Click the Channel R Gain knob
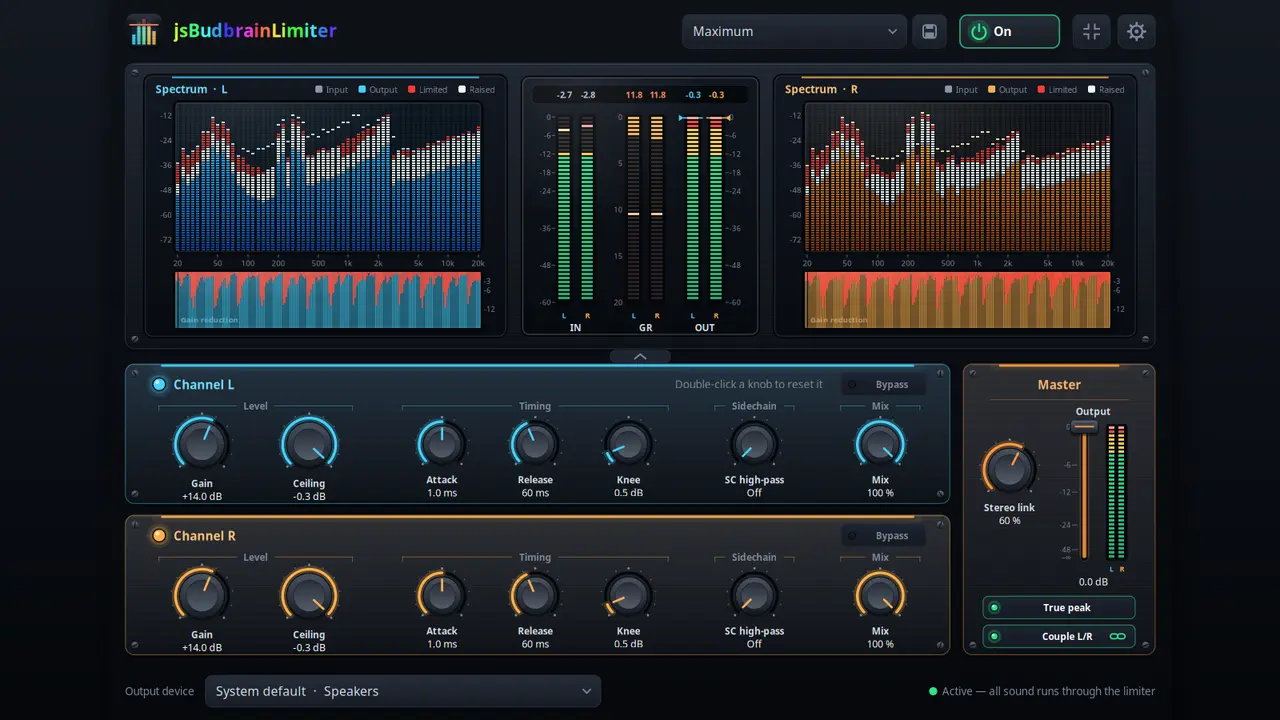The width and height of the screenshot is (1280, 720). click(x=202, y=595)
